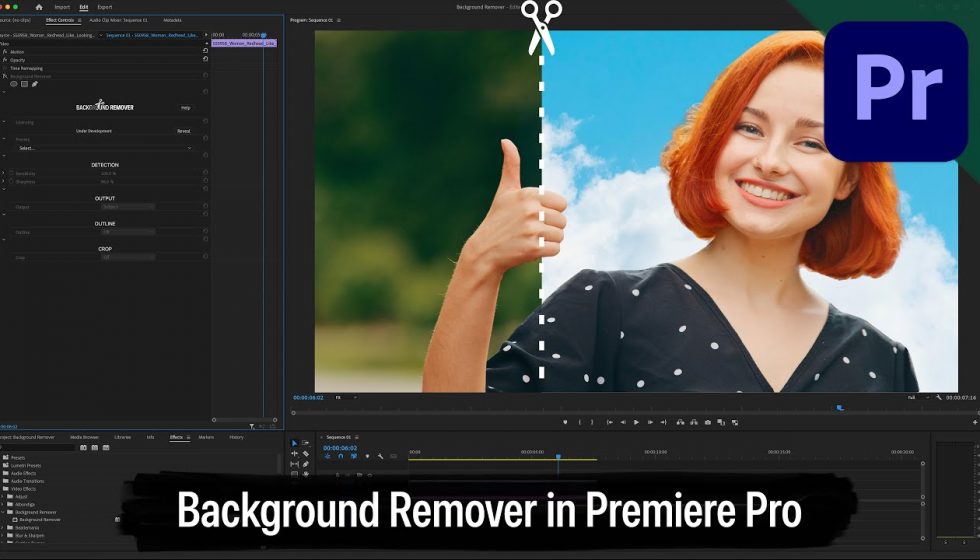The height and width of the screenshot is (560, 980).
Task: Toggle the Sharpness animation stopwatch
Action: click(x=11, y=181)
